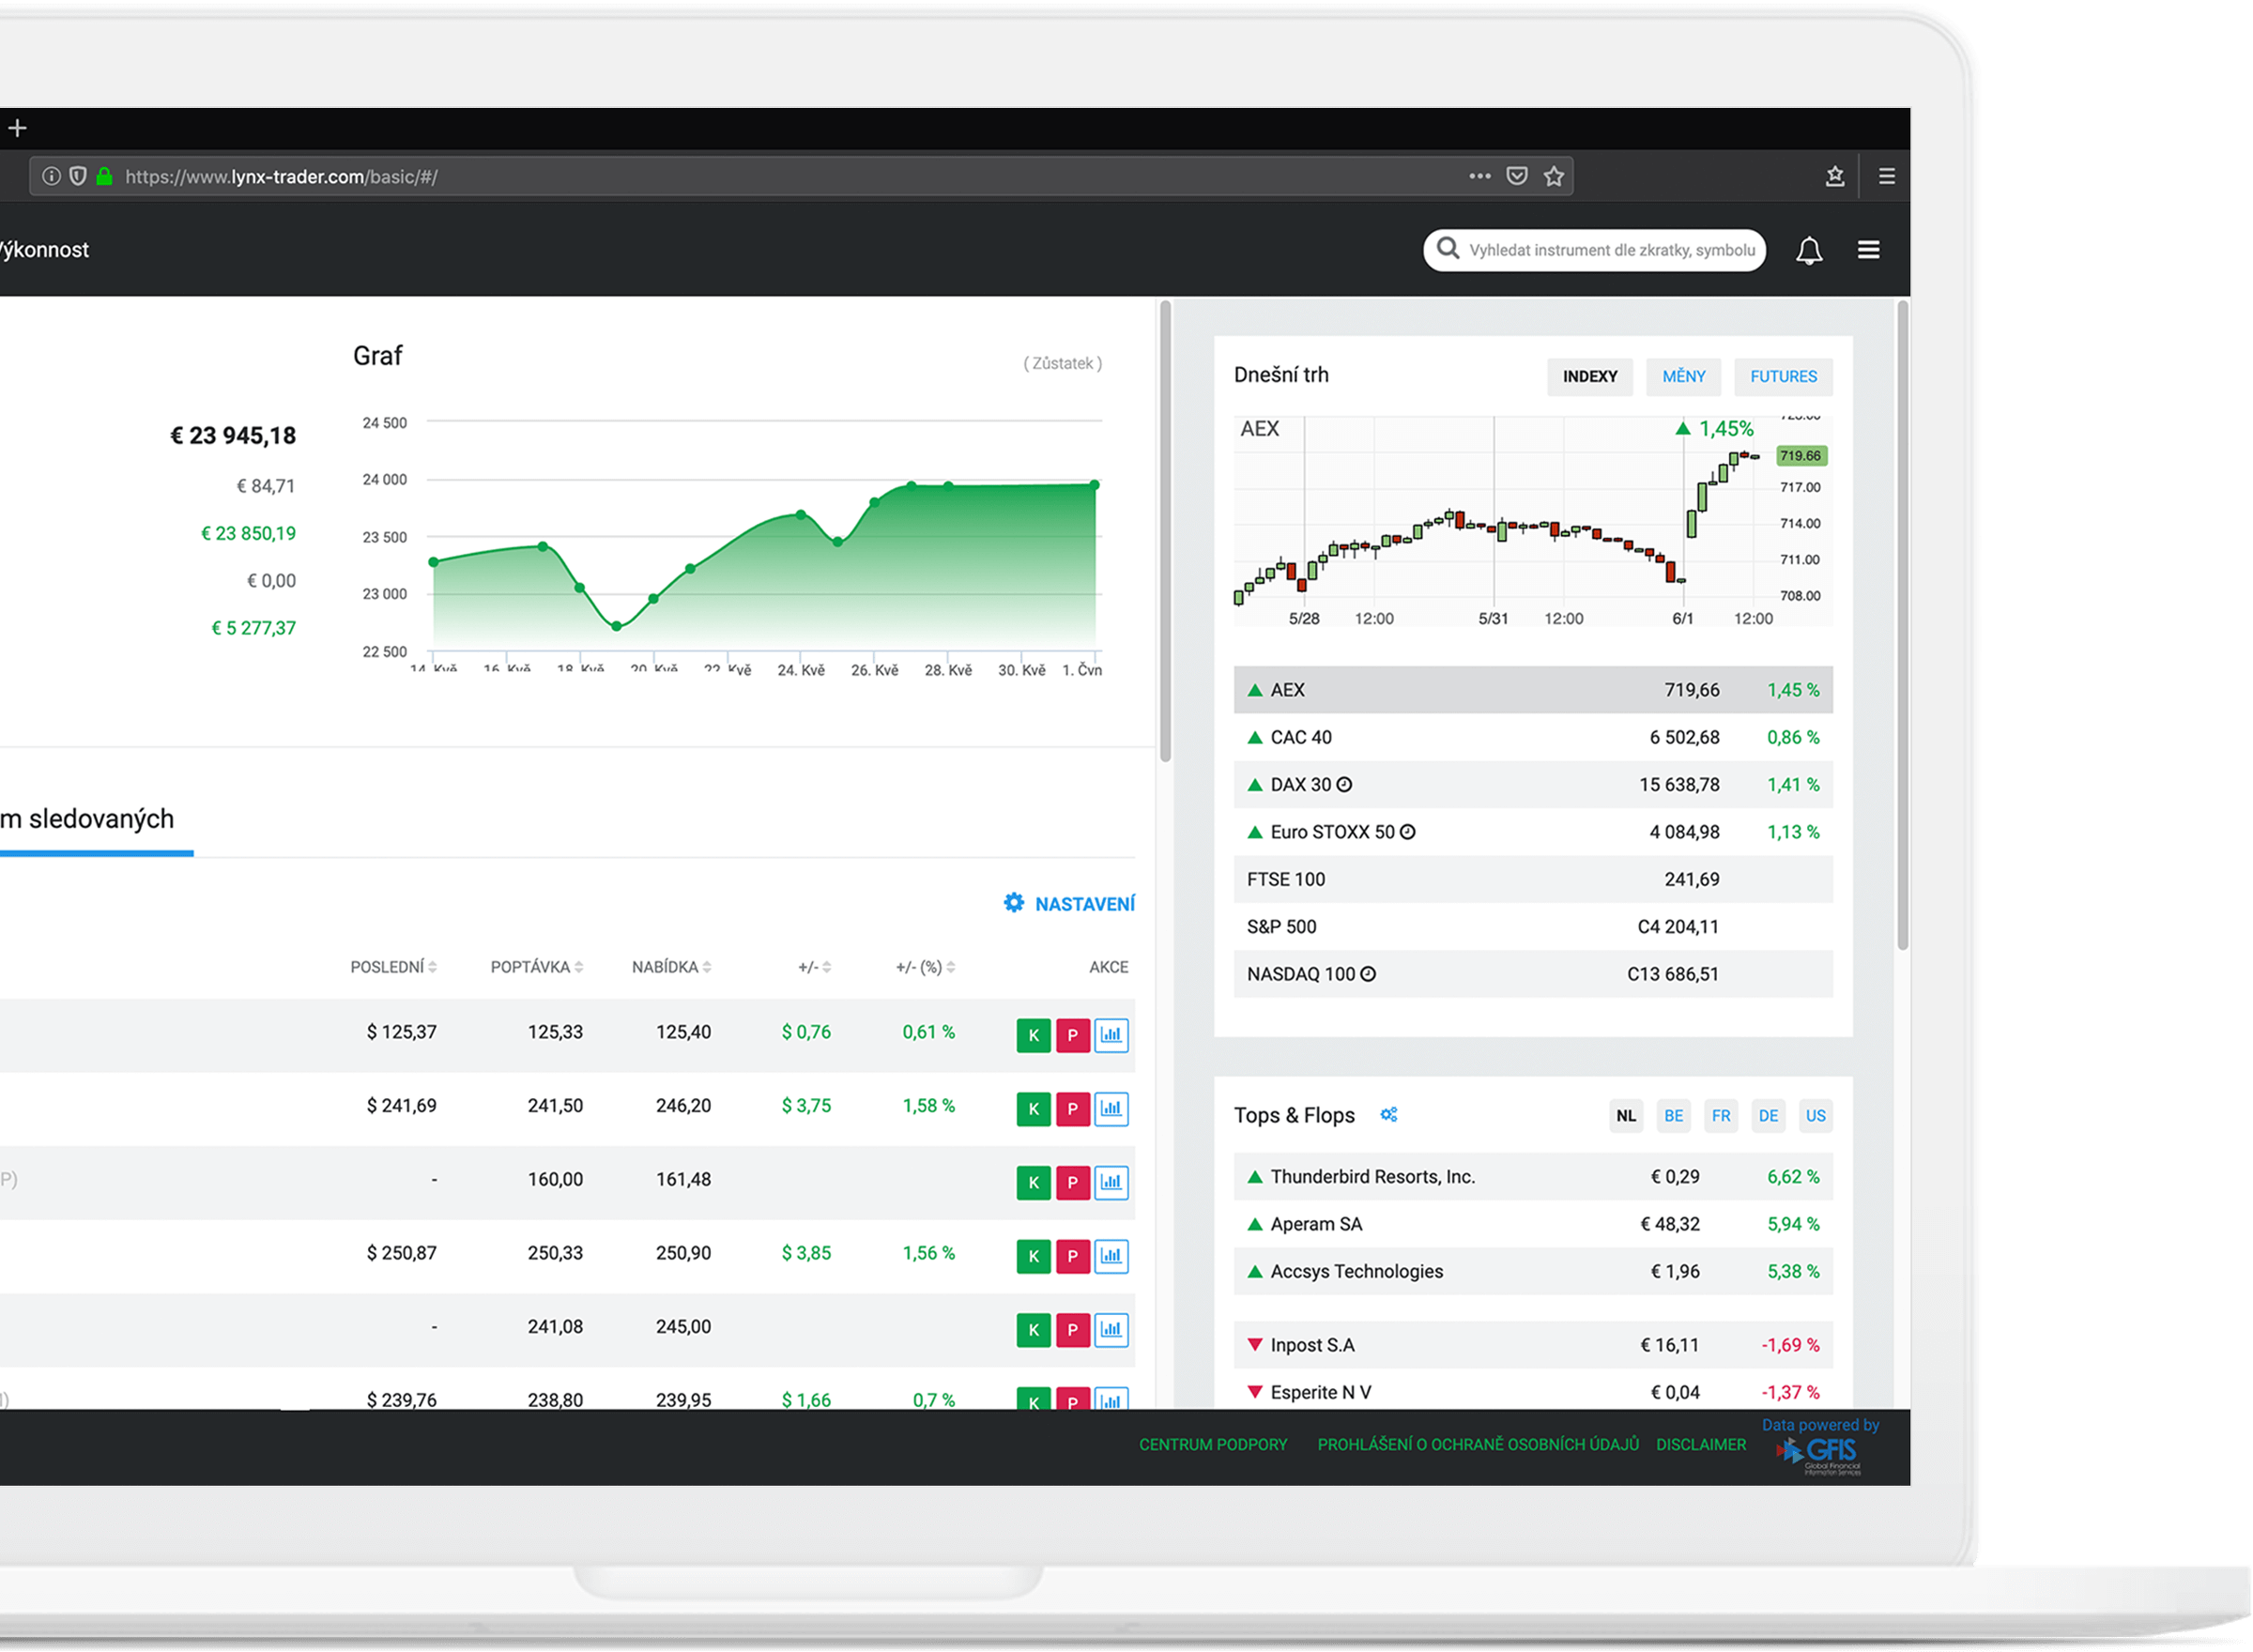Open page actions three-dot menu in address bar

coord(1480,176)
